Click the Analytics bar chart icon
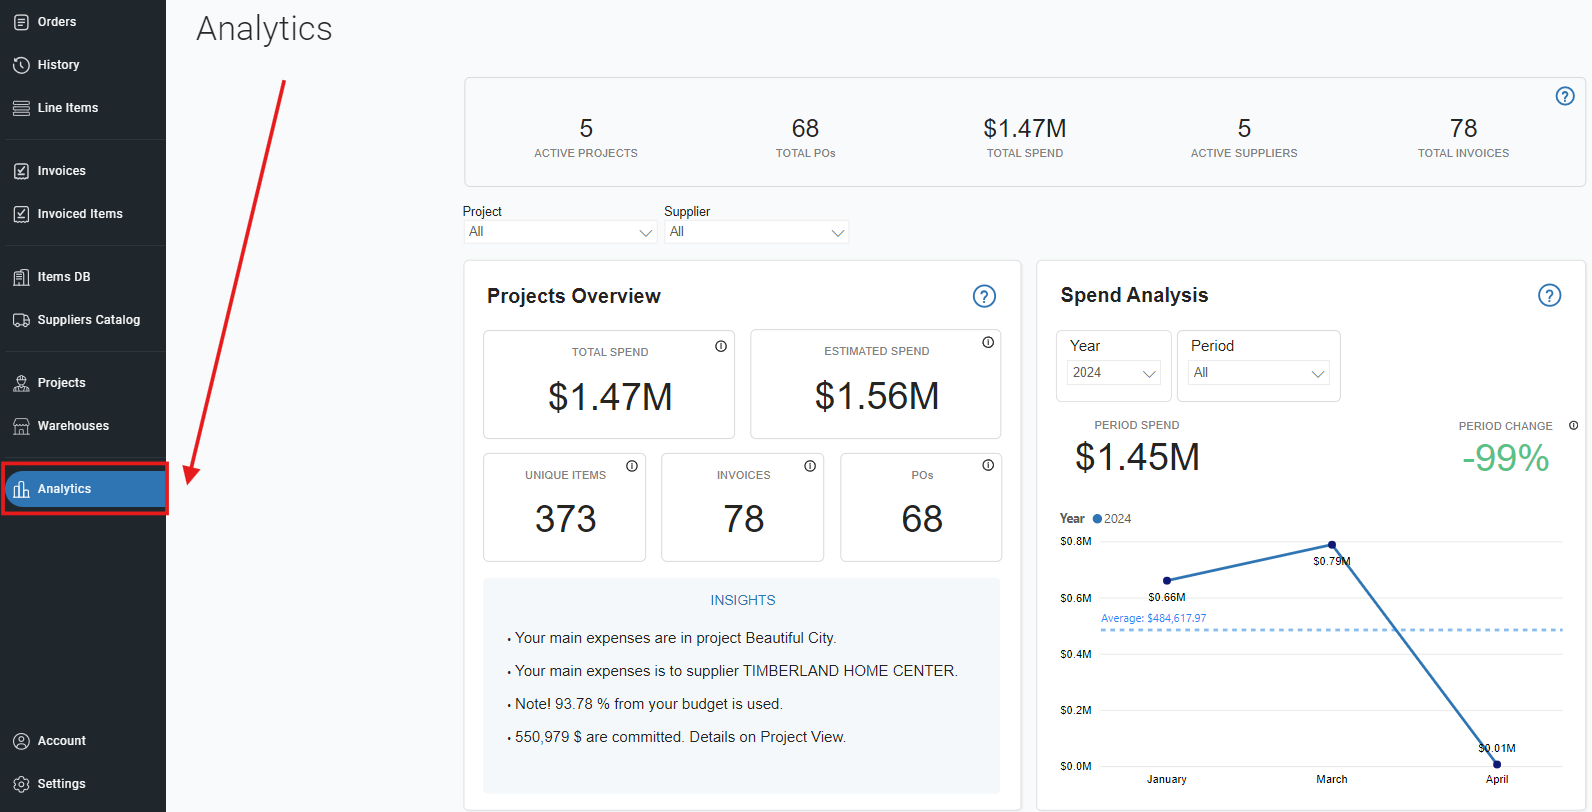Image resolution: width=1592 pixels, height=812 pixels. [x=21, y=489]
